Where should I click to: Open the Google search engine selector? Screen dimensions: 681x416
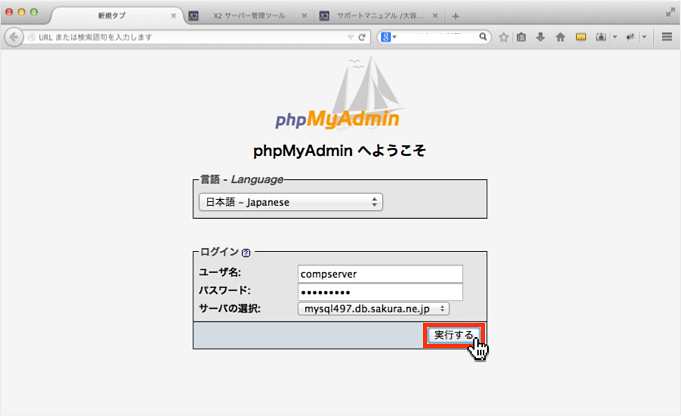coord(388,37)
